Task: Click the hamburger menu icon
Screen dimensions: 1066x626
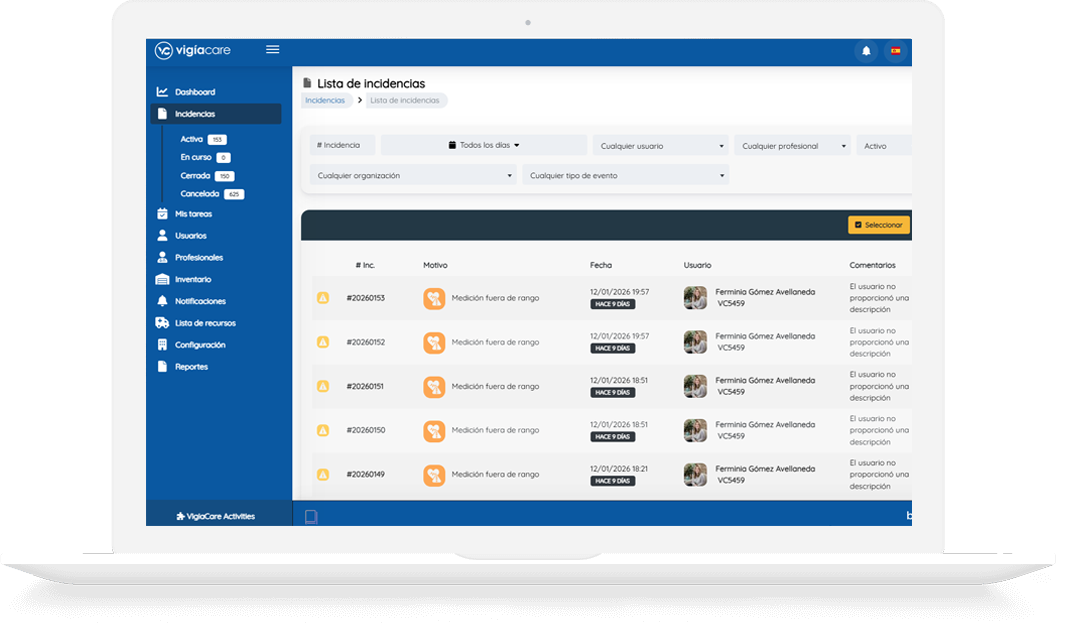Action: tap(272, 50)
